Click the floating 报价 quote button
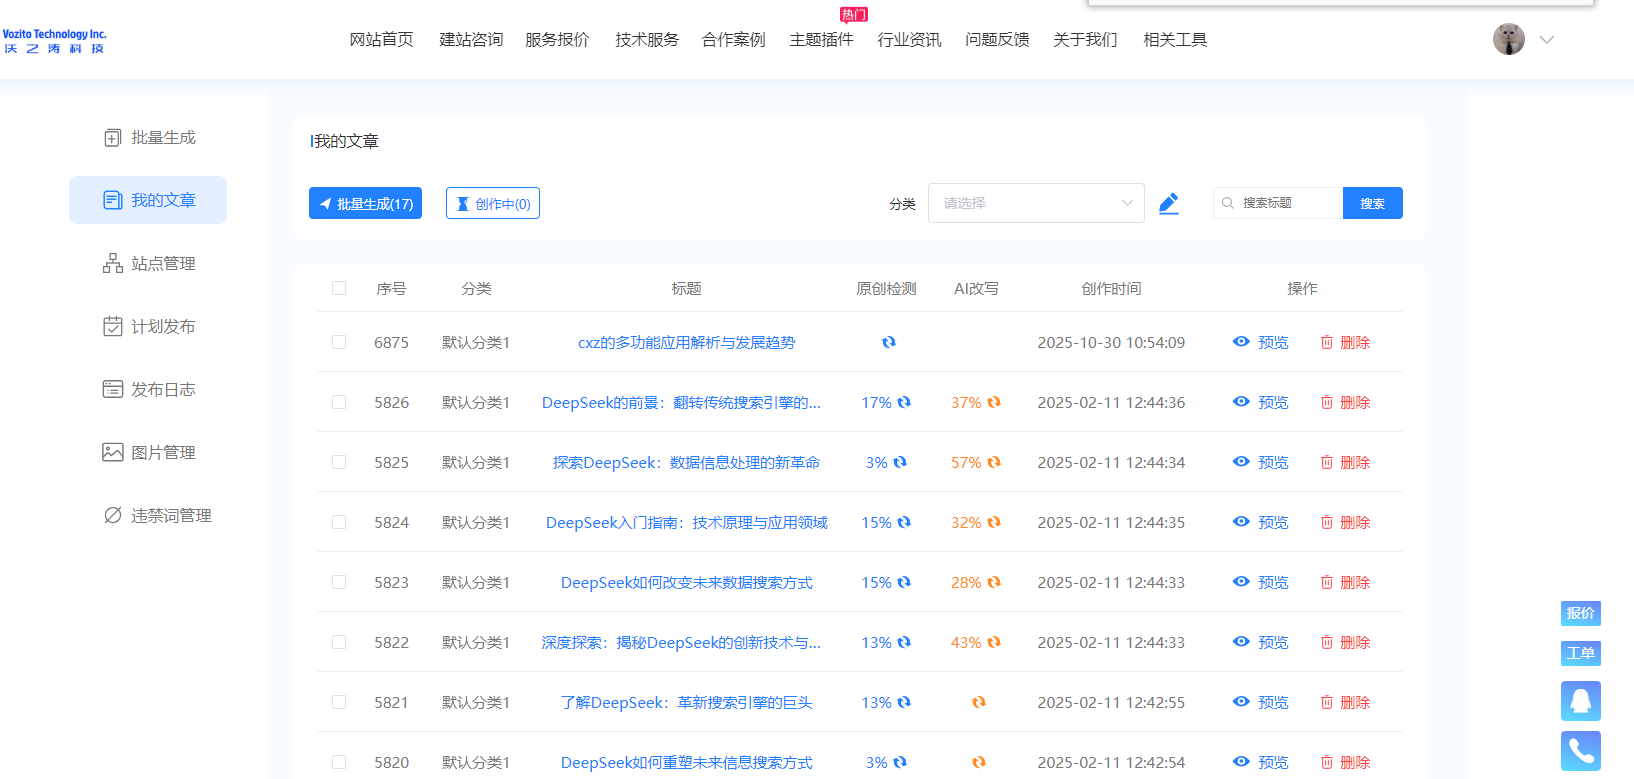Screen dimensions: 1634x779 click(1581, 613)
